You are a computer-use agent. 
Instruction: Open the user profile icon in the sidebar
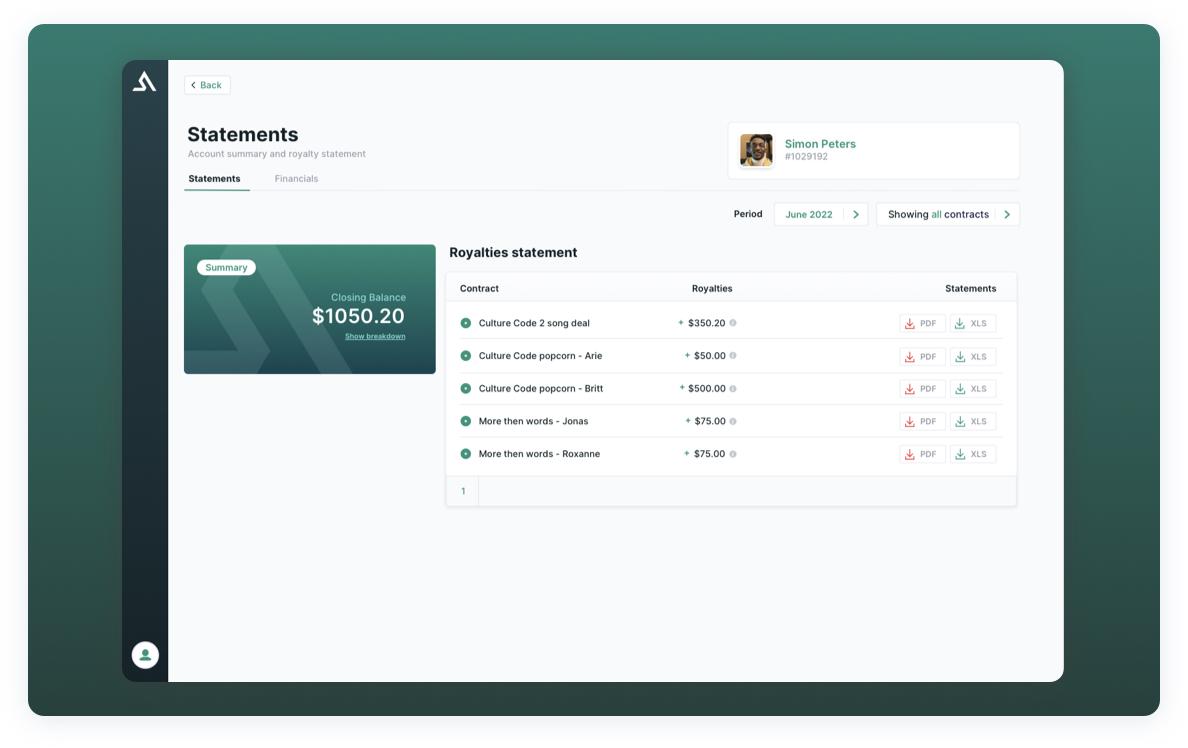tap(145, 655)
